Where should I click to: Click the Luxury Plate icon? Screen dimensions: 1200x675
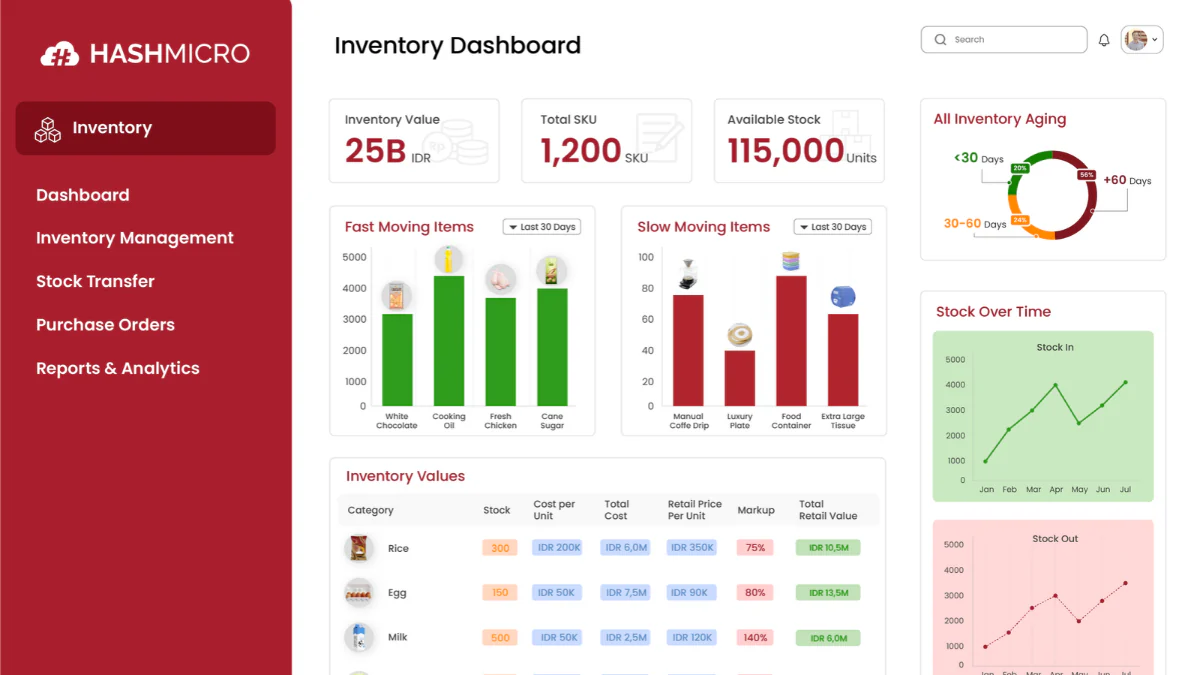click(740, 334)
